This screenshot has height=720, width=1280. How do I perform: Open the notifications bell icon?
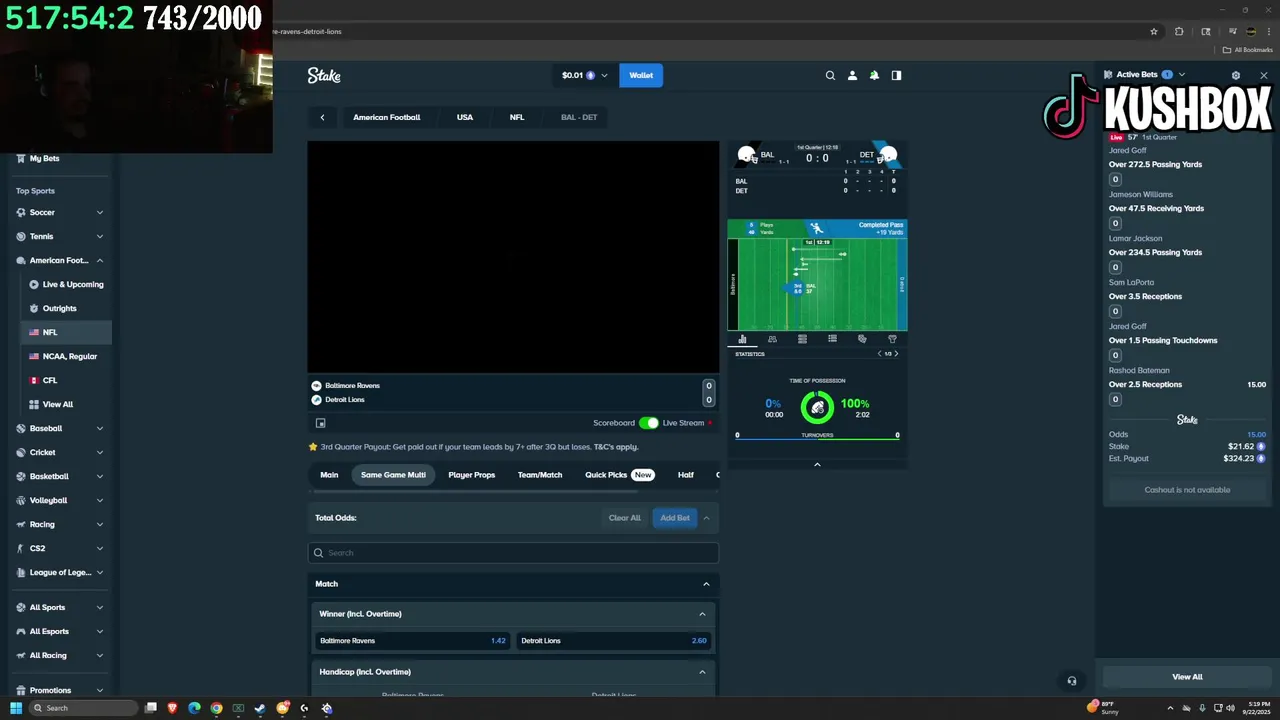(x=874, y=75)
